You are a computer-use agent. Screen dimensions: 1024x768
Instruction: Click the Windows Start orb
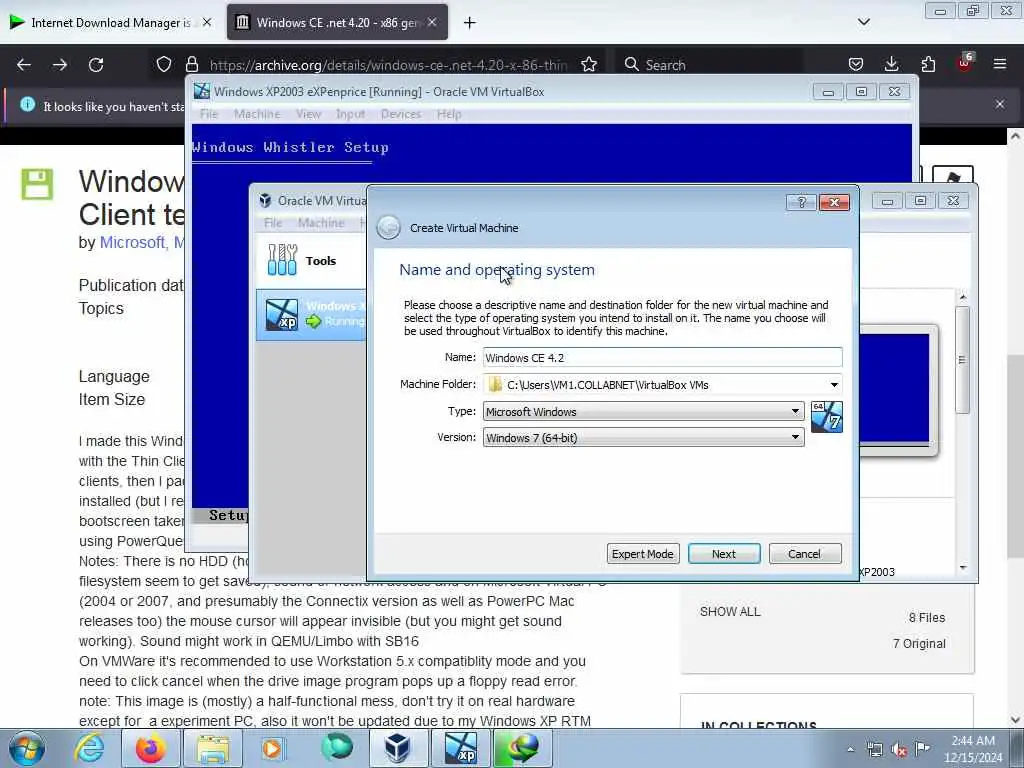[26, 748]
